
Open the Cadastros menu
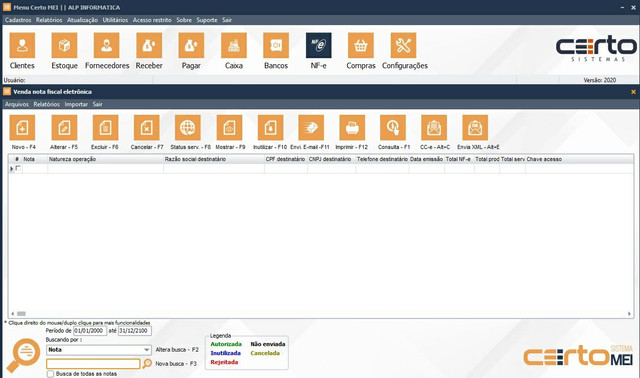tap(18, 20)
